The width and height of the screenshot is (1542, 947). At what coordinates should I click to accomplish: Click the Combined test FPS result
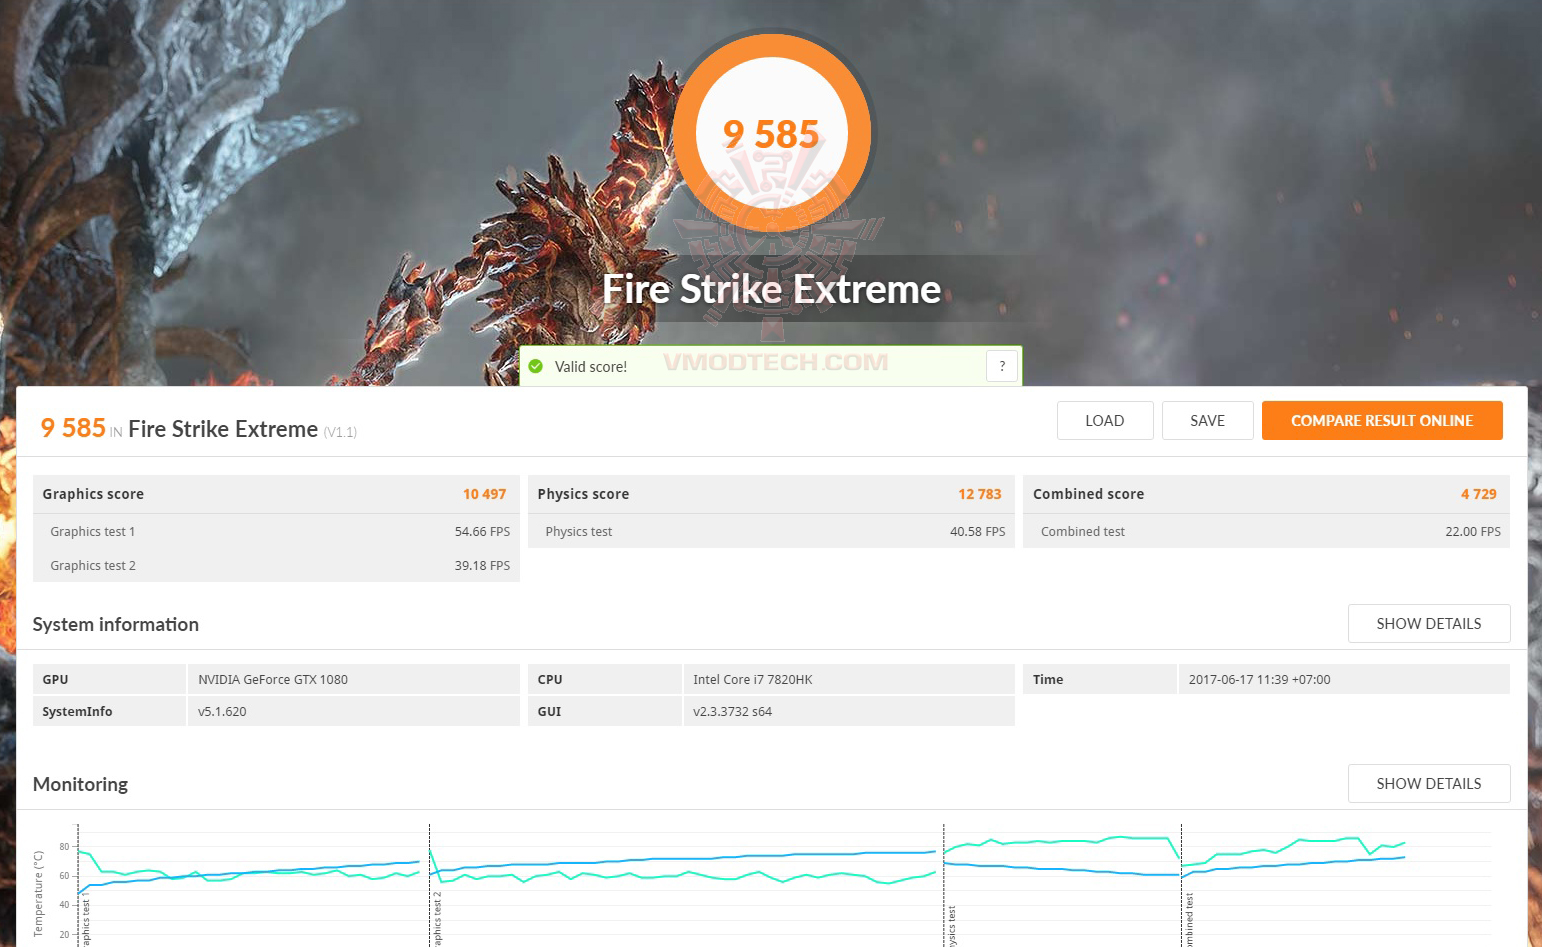click(1471, 531)
